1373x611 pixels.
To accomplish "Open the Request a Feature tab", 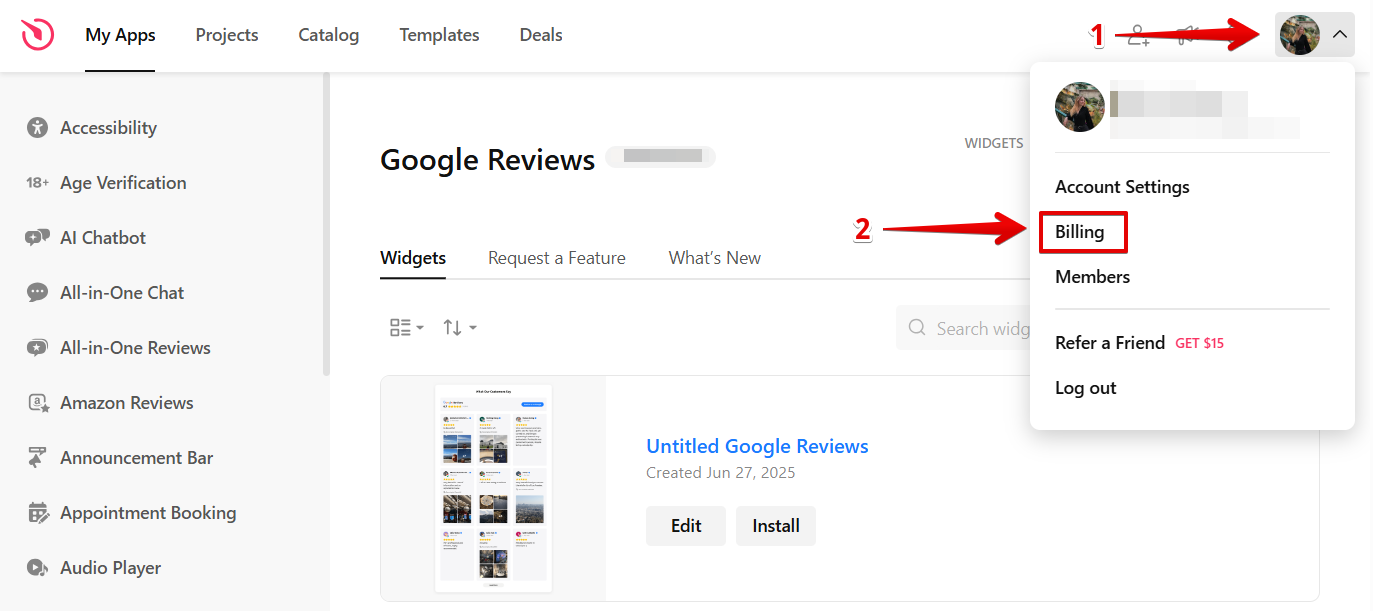I will tap(557, 258).
